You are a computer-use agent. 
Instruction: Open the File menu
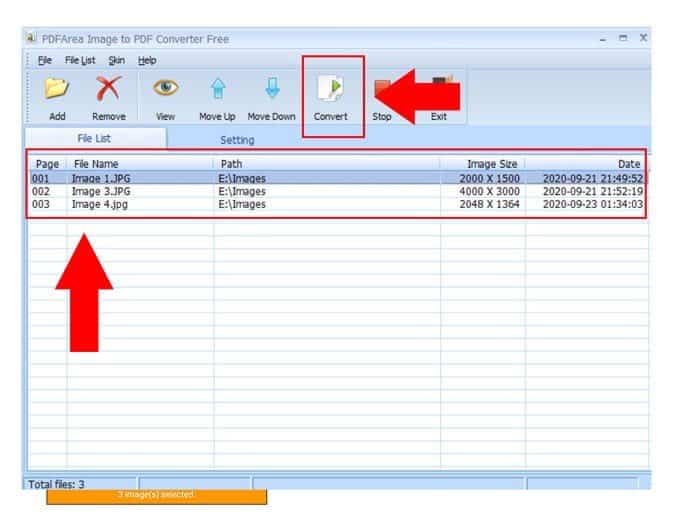coord(44,60)
